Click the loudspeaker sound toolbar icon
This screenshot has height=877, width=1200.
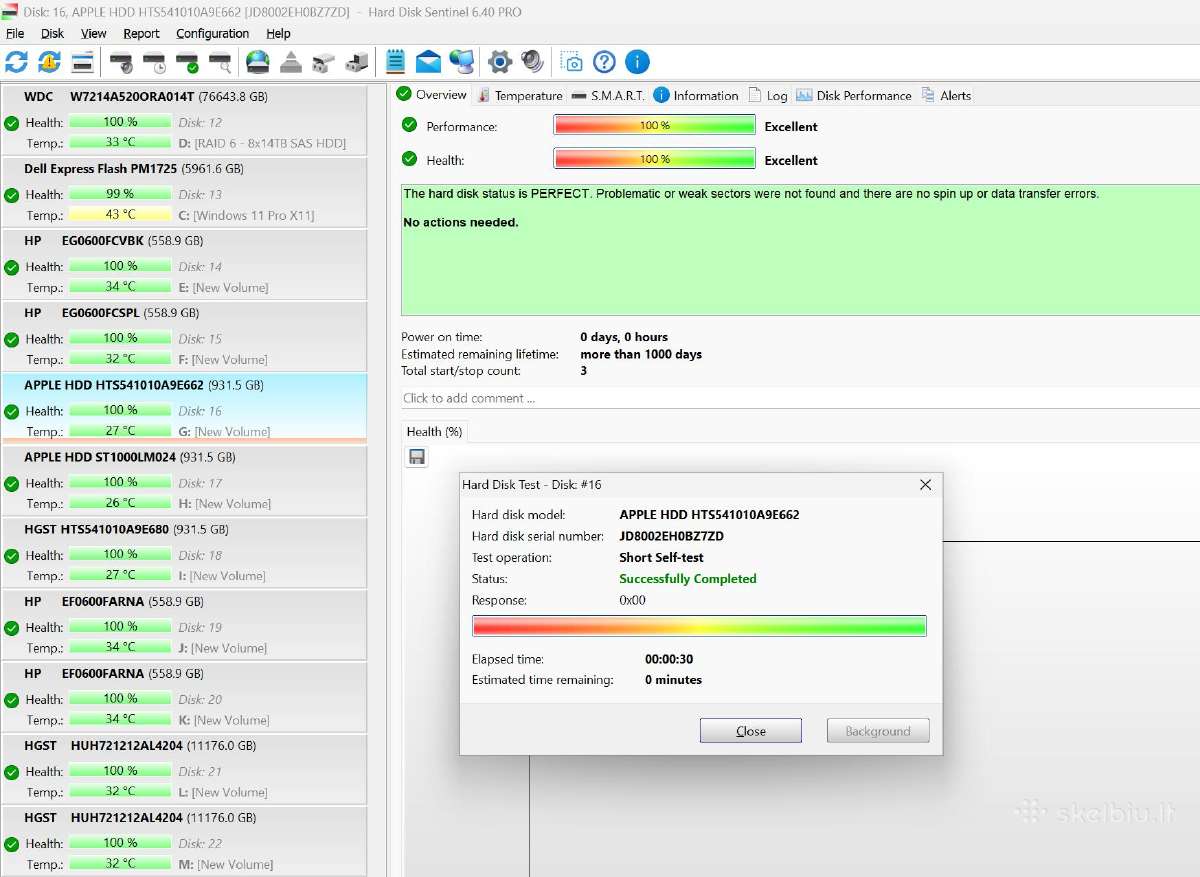pyautogui.click(x=533, y=62)
